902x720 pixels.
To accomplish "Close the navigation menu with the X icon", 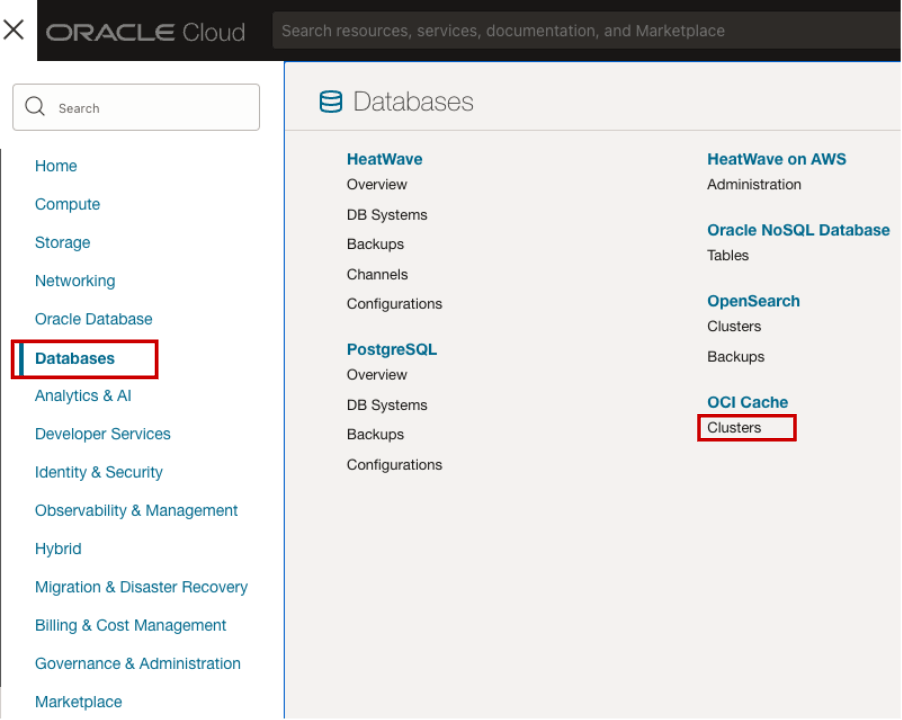I will tap(13, 29).
